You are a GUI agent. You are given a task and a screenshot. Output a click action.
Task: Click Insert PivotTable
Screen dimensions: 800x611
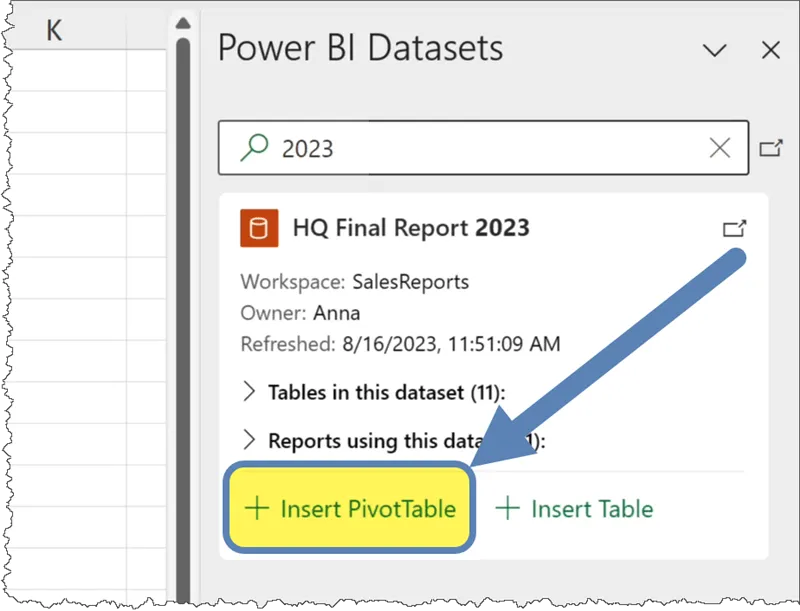click(x=351, y=508)
